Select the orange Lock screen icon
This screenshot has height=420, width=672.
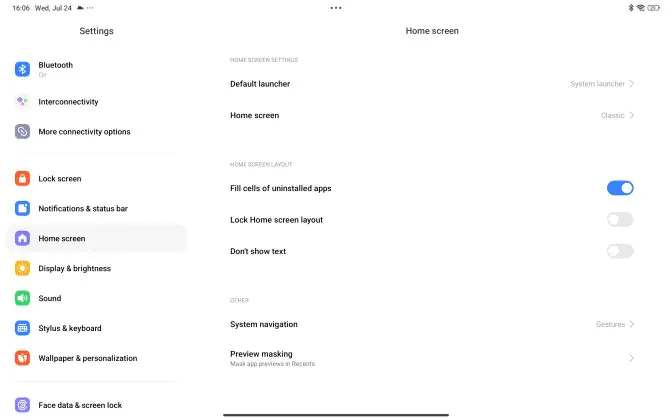click(22, 178)
